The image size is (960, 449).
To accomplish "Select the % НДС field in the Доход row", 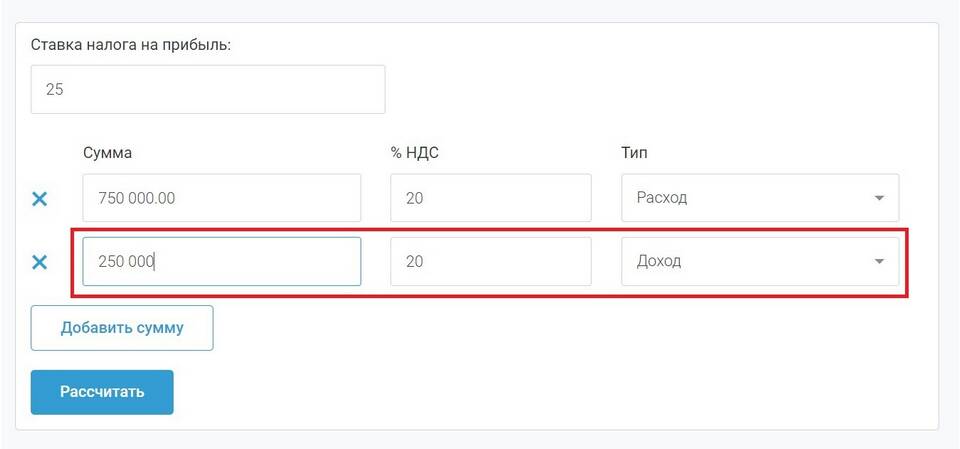I will tap(491, 262).
